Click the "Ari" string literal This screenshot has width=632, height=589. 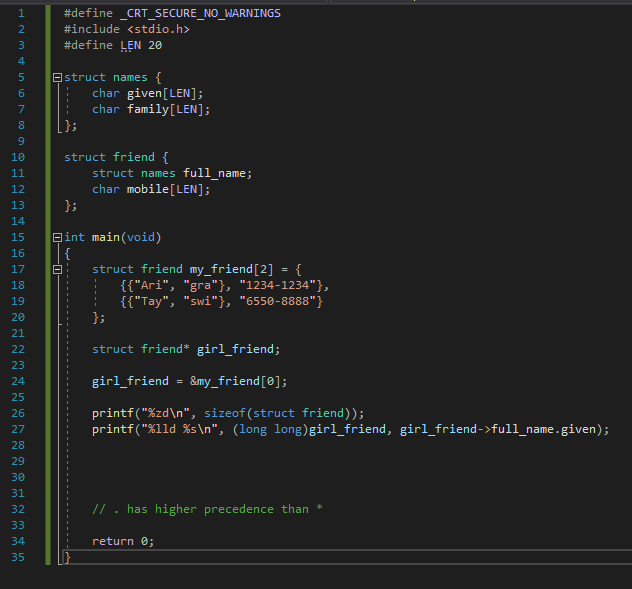(x=151, y=285)
